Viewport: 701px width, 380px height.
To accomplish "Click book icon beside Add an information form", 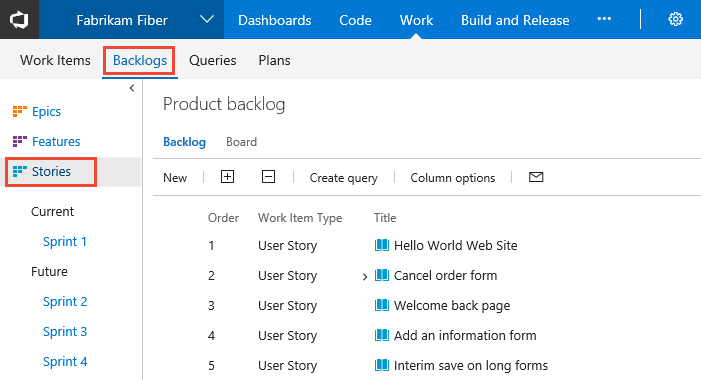I will point(381,335).
